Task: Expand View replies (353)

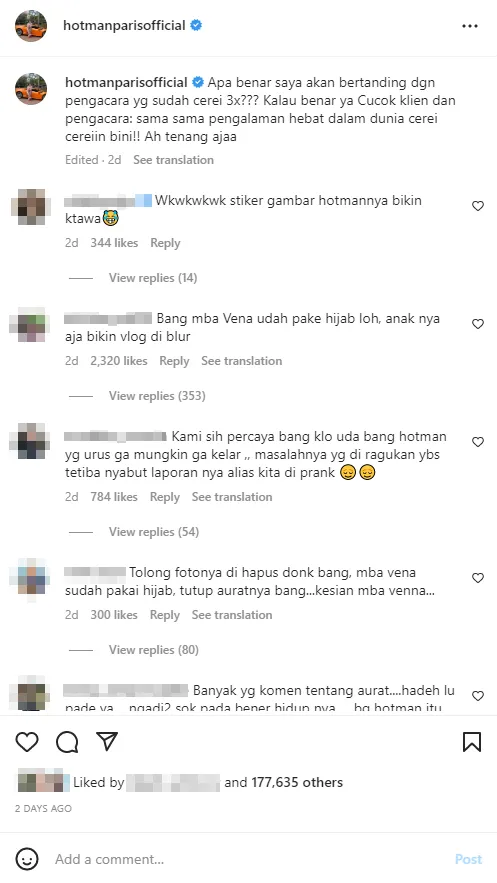Action: [x=157, y=396]
